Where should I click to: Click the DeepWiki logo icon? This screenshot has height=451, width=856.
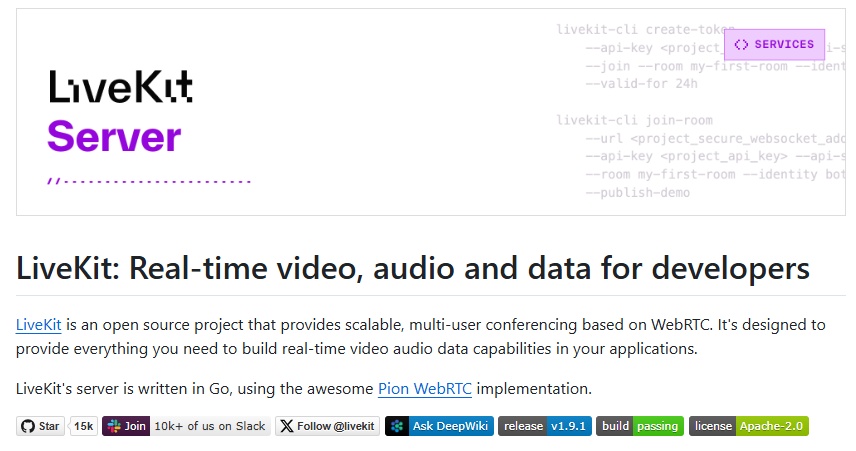[x=397, y=426]
